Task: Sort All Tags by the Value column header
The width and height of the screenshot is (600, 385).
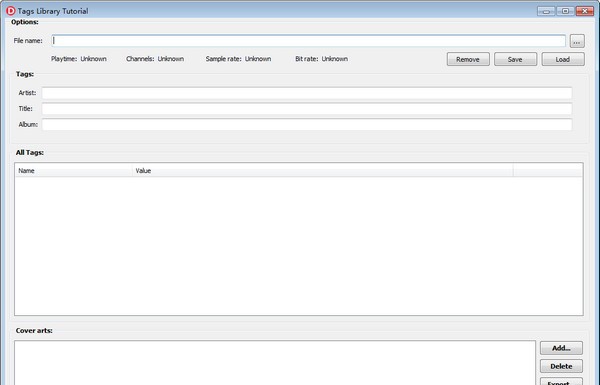Action: pyautogui.click(x=323, y=171)
